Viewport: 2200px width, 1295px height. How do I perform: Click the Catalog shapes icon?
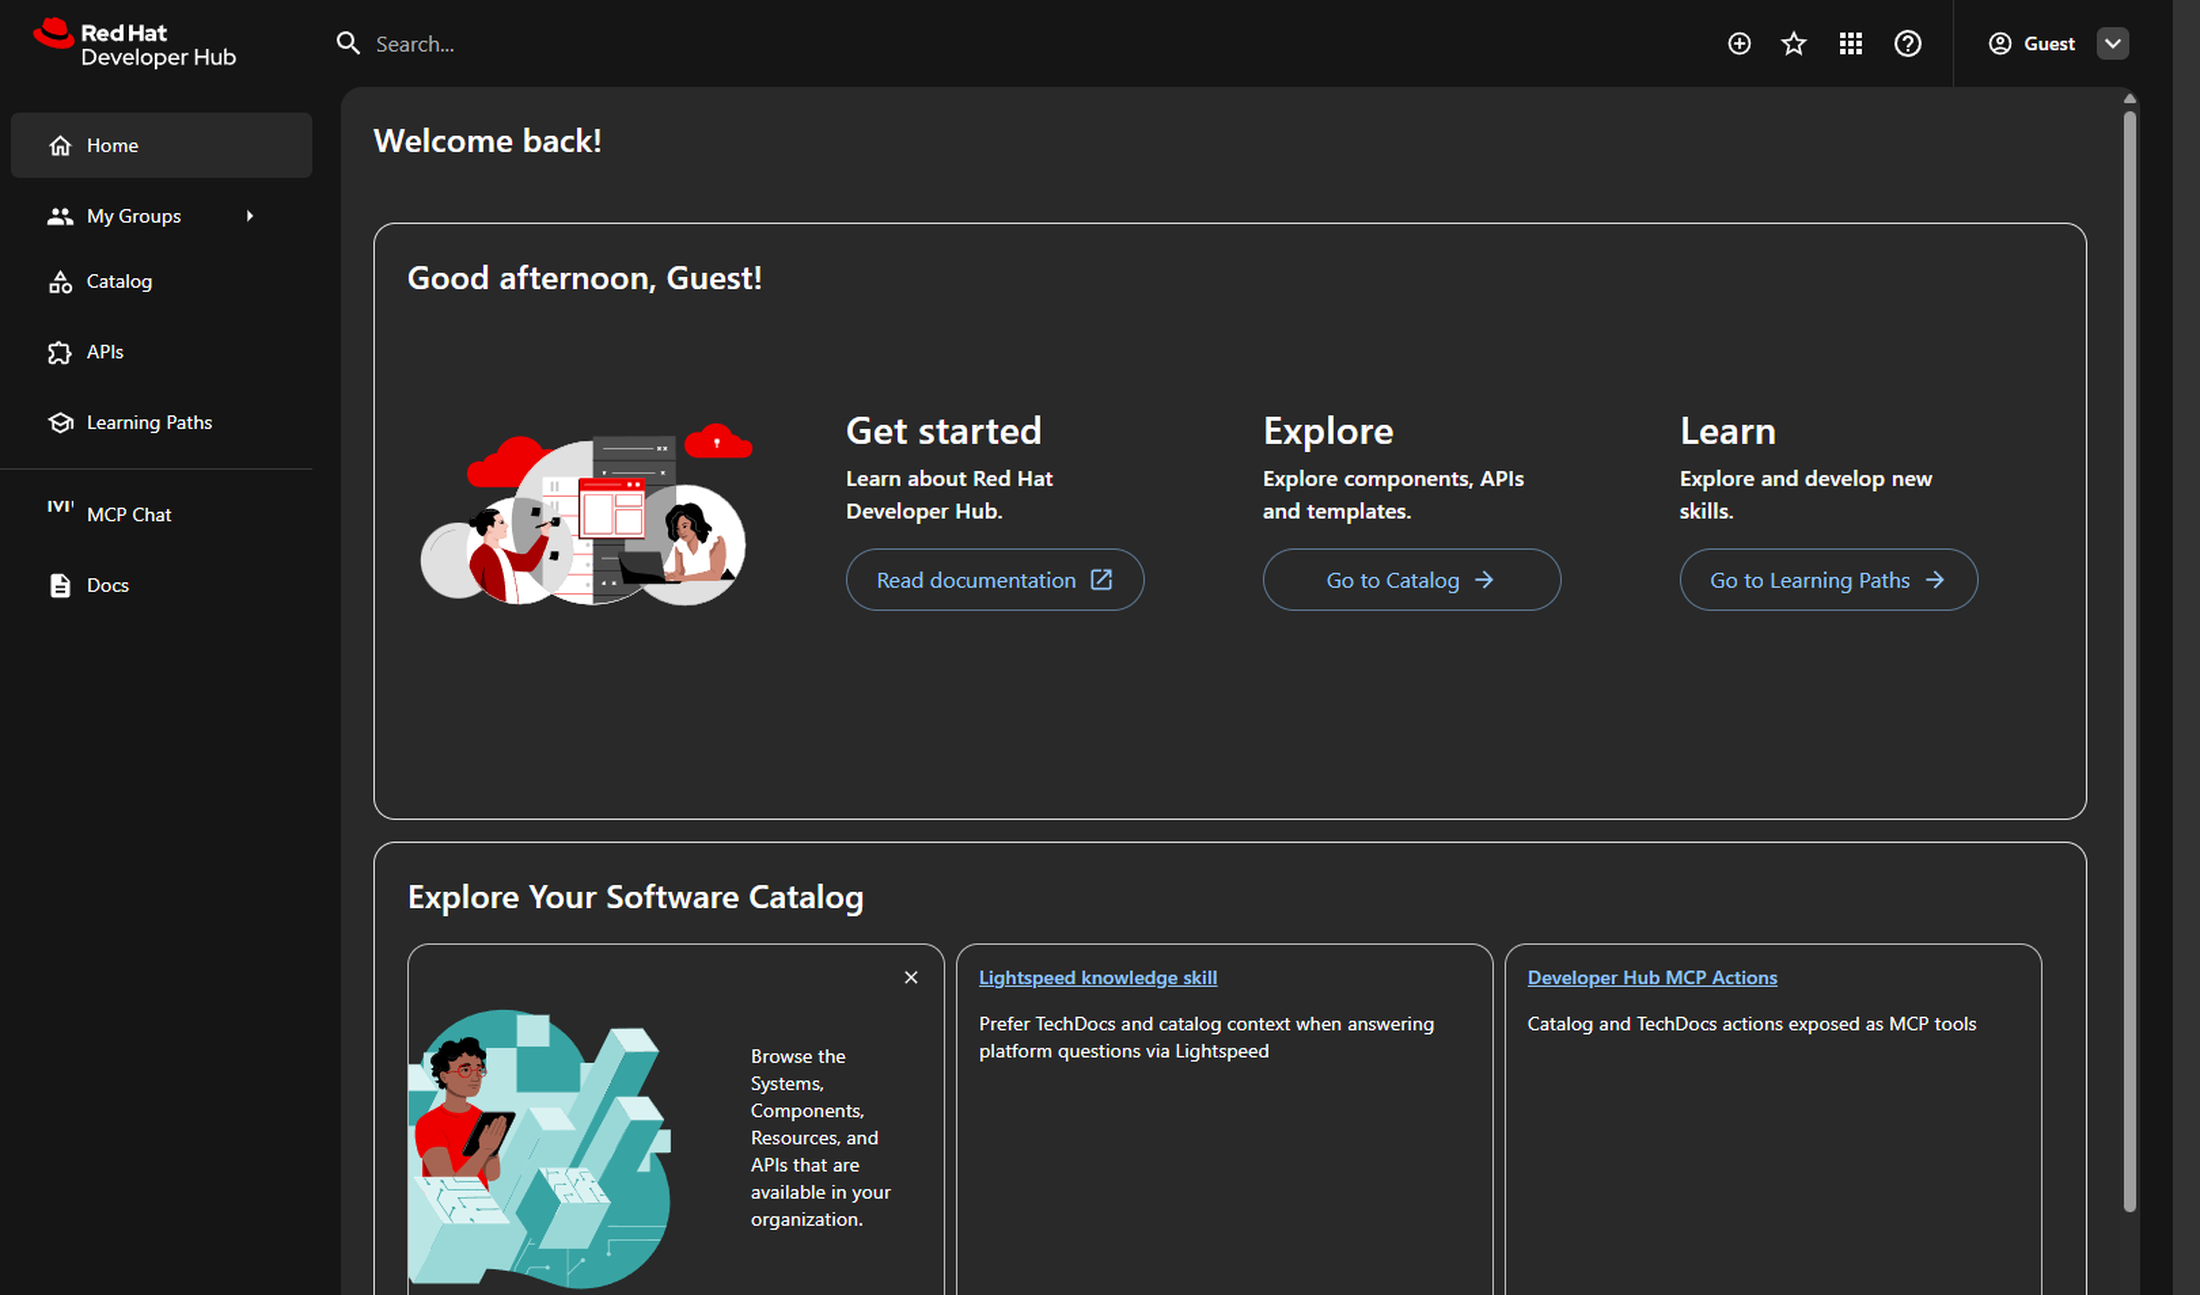coord(60,282)
